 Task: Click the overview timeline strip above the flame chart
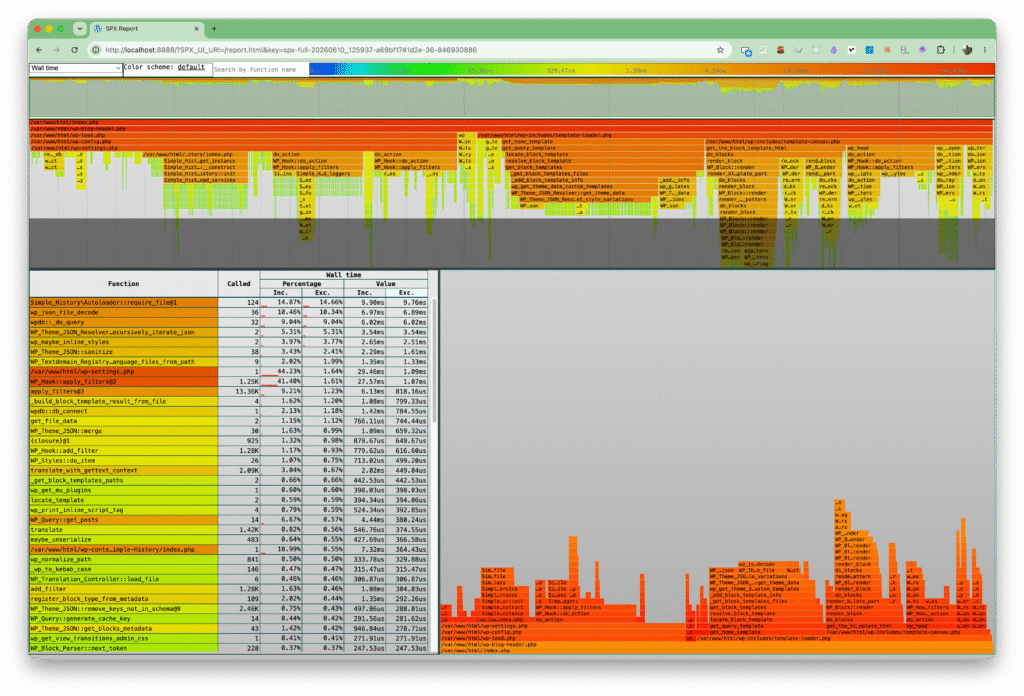512,97
